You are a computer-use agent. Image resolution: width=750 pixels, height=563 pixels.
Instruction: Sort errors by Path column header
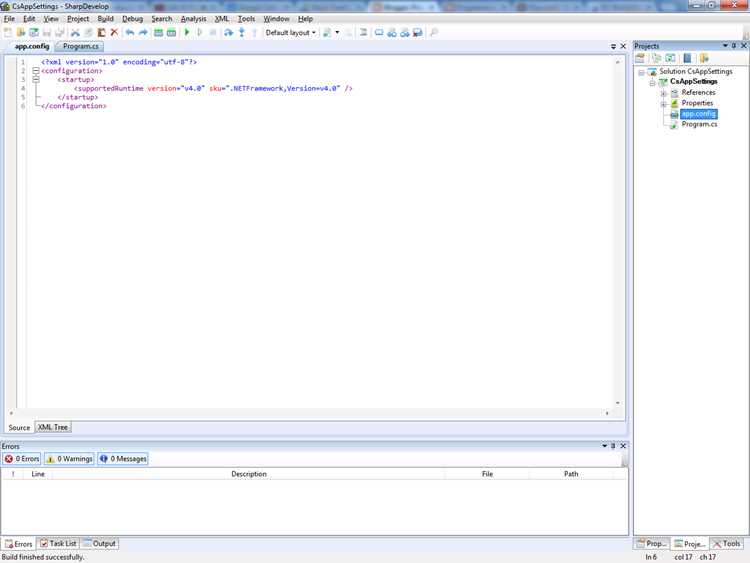(571, 474)
